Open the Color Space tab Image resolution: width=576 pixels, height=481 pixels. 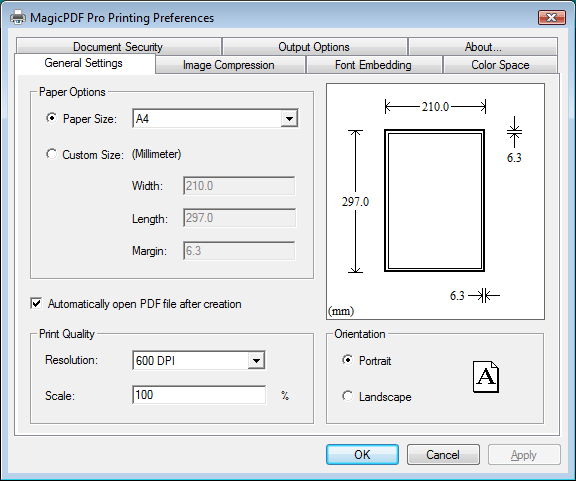(500, 65)
